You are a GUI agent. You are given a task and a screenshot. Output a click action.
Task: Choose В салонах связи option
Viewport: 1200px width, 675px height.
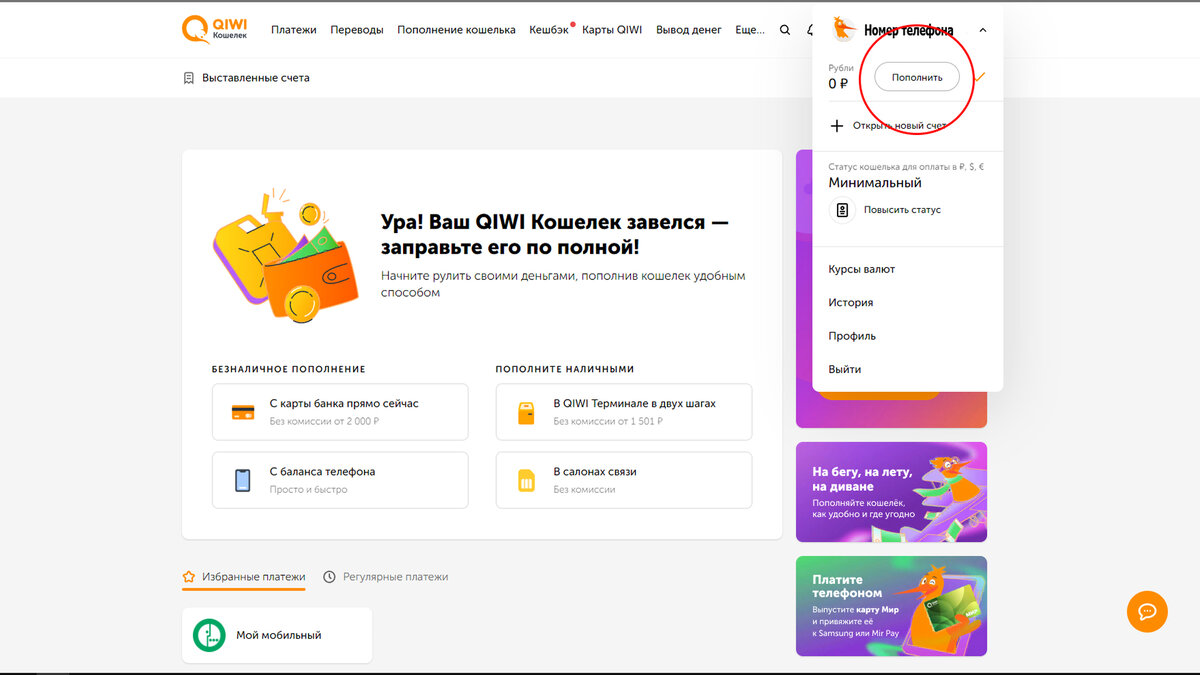coord(624,480)
